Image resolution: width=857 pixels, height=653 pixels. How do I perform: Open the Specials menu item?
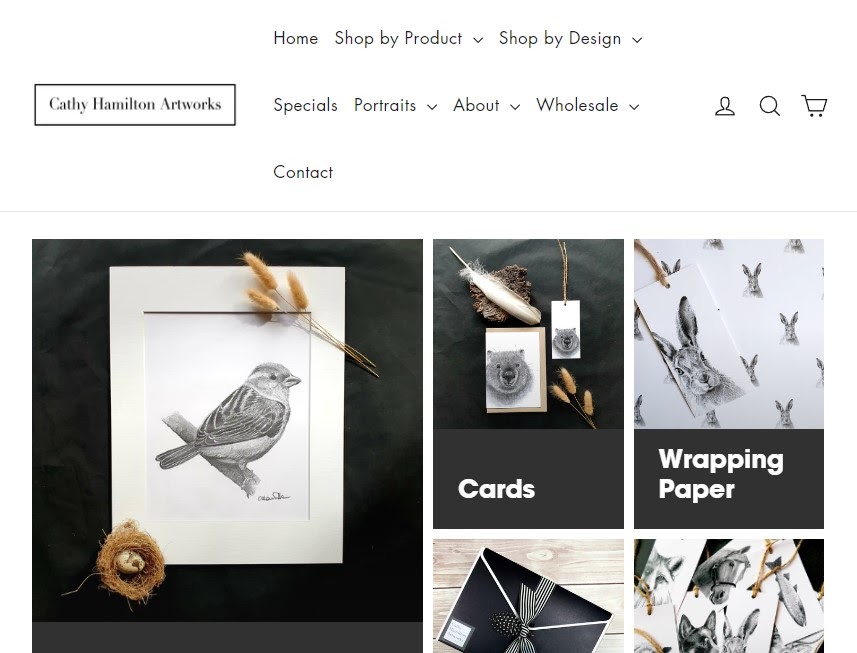pyautogui.click(x=306, y=105)
